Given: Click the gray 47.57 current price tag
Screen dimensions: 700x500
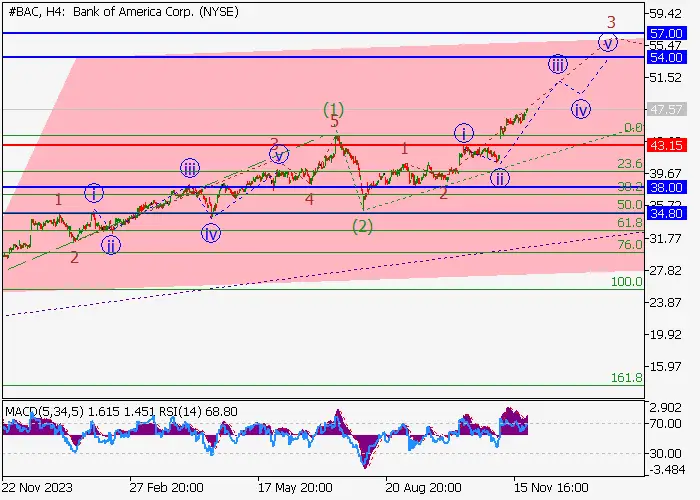Looking at the screenshot, I should [666, 109].
